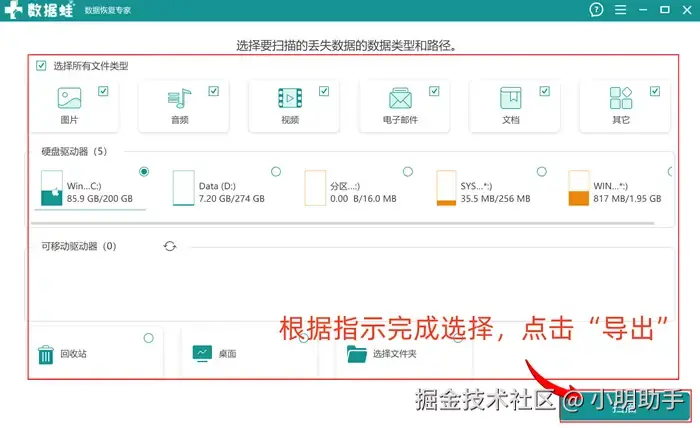Select the Win (C:) radio button
This screenshot has width=700, height=428.
click(144, 171)
